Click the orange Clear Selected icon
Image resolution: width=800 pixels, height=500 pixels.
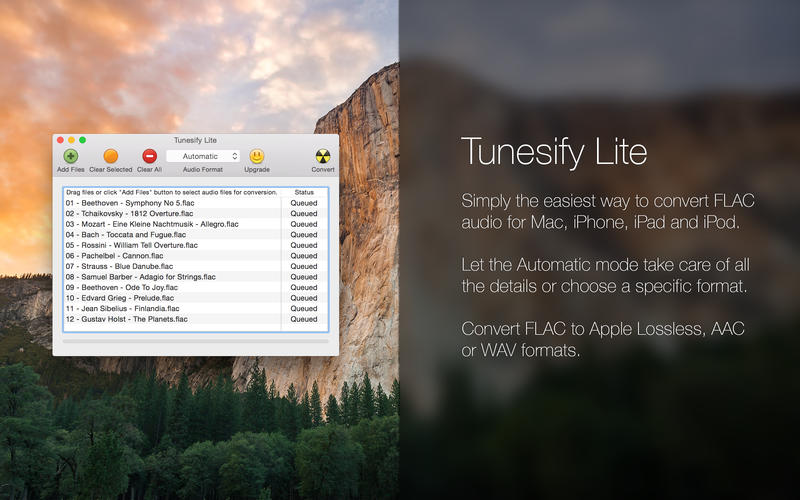[x=111, y=156]
